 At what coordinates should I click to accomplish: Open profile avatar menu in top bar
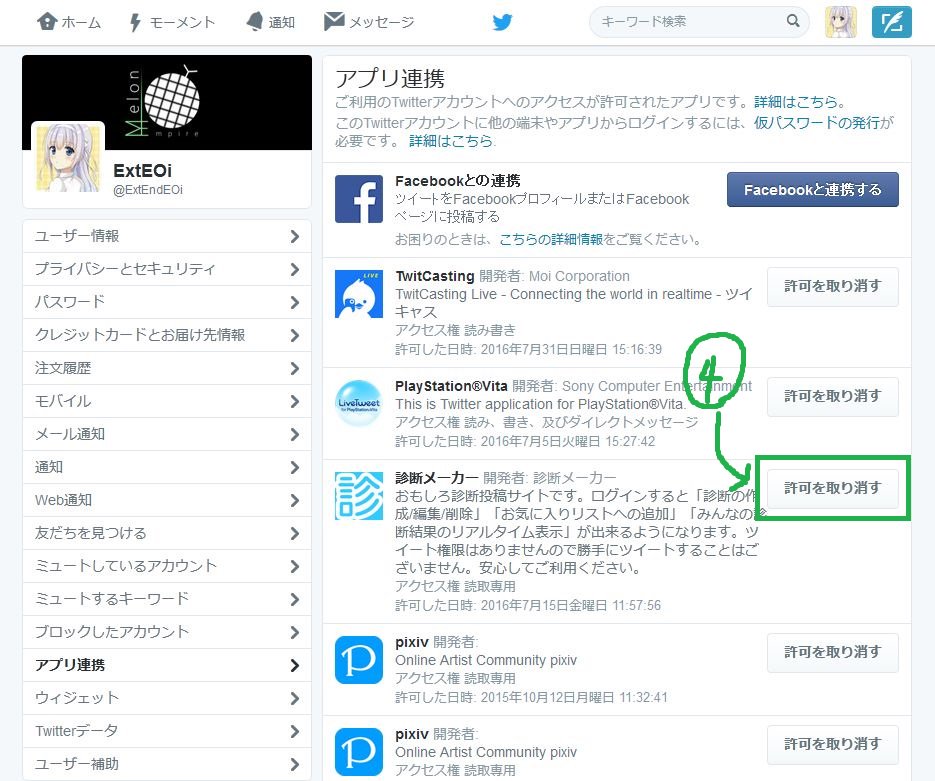pyautogui.click(x=840, y=22)
